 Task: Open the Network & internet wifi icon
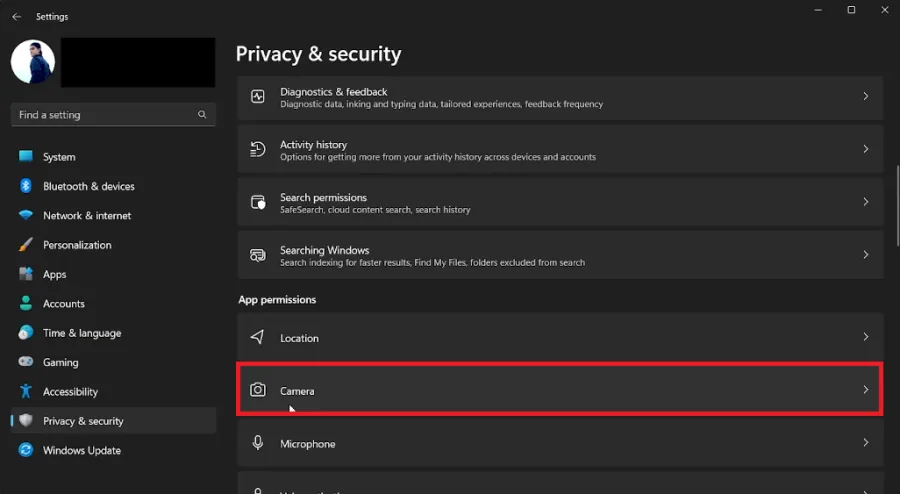(x=26, y=215)
